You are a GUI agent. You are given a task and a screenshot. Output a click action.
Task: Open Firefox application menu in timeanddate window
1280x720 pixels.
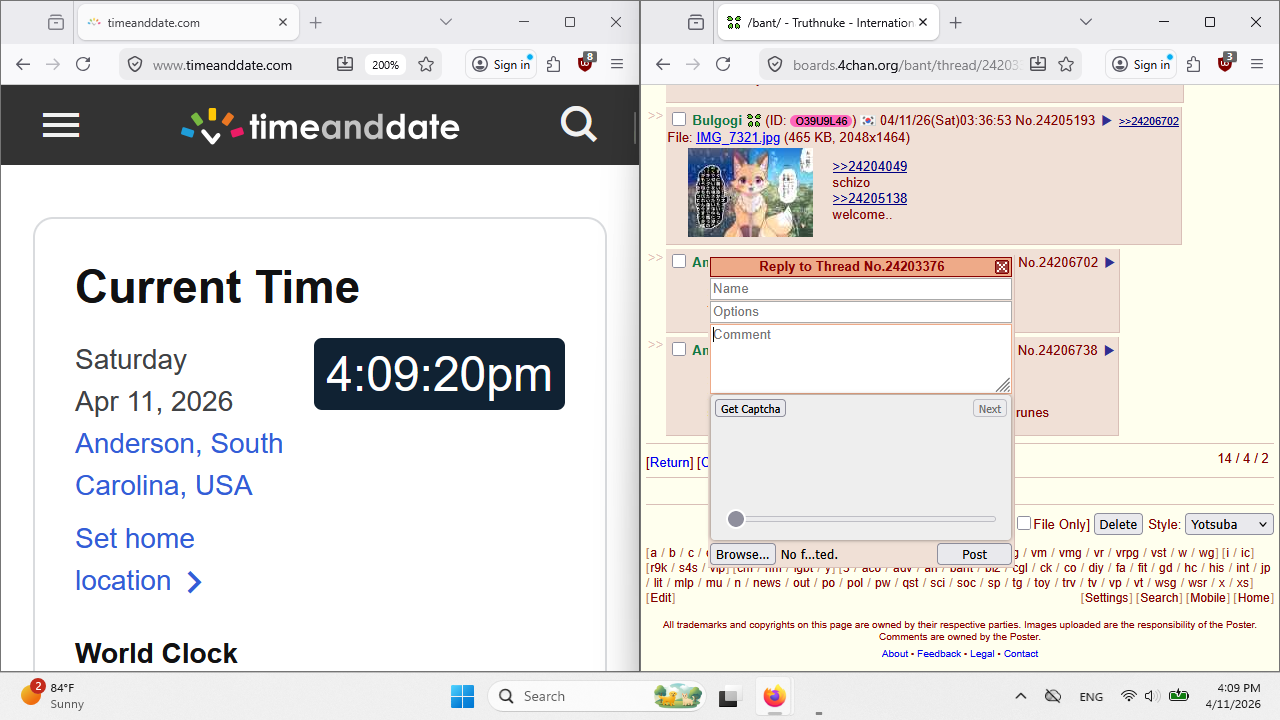(x=617, y=64)
